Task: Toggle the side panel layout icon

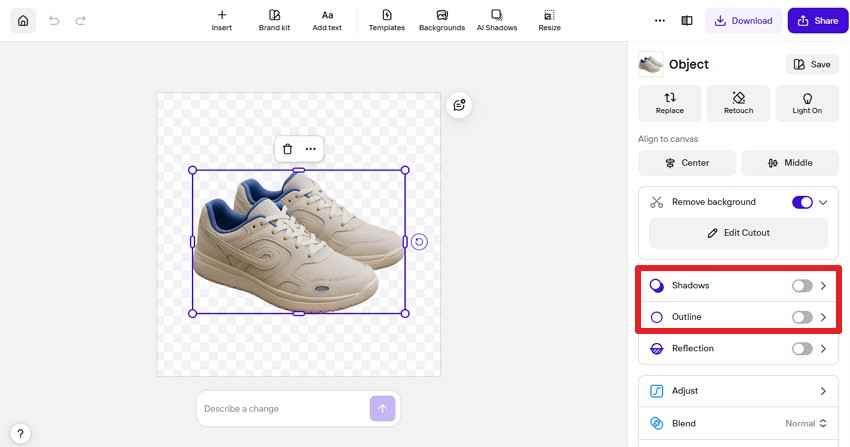Action: 687,21
